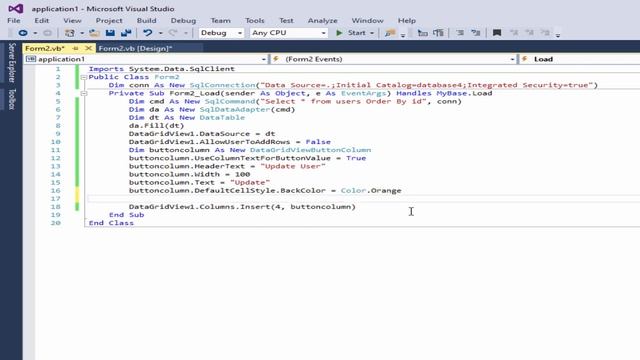This screenshot has width=640, height=360.
Task: Pin the Form2.vb tab
Action: coord(75,48)
